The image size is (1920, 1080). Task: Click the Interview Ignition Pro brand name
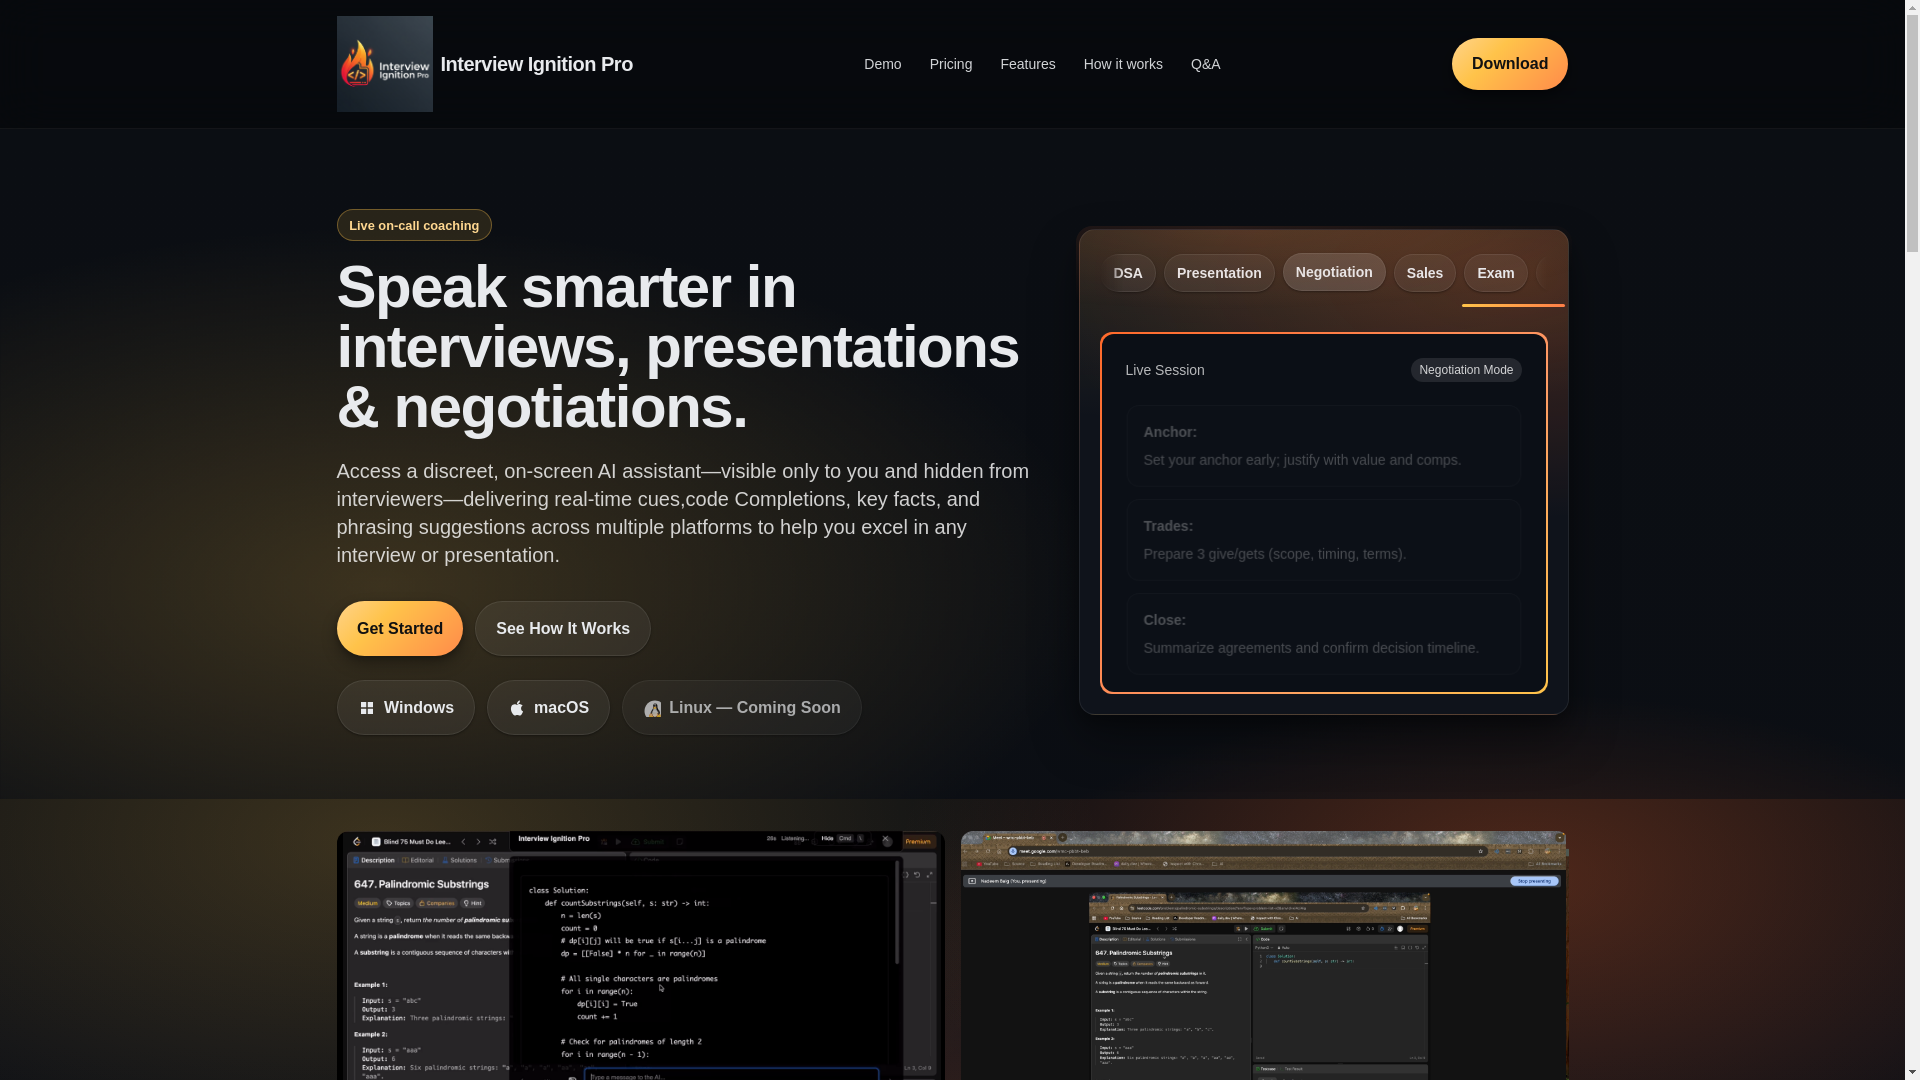[x=536, y=64]
